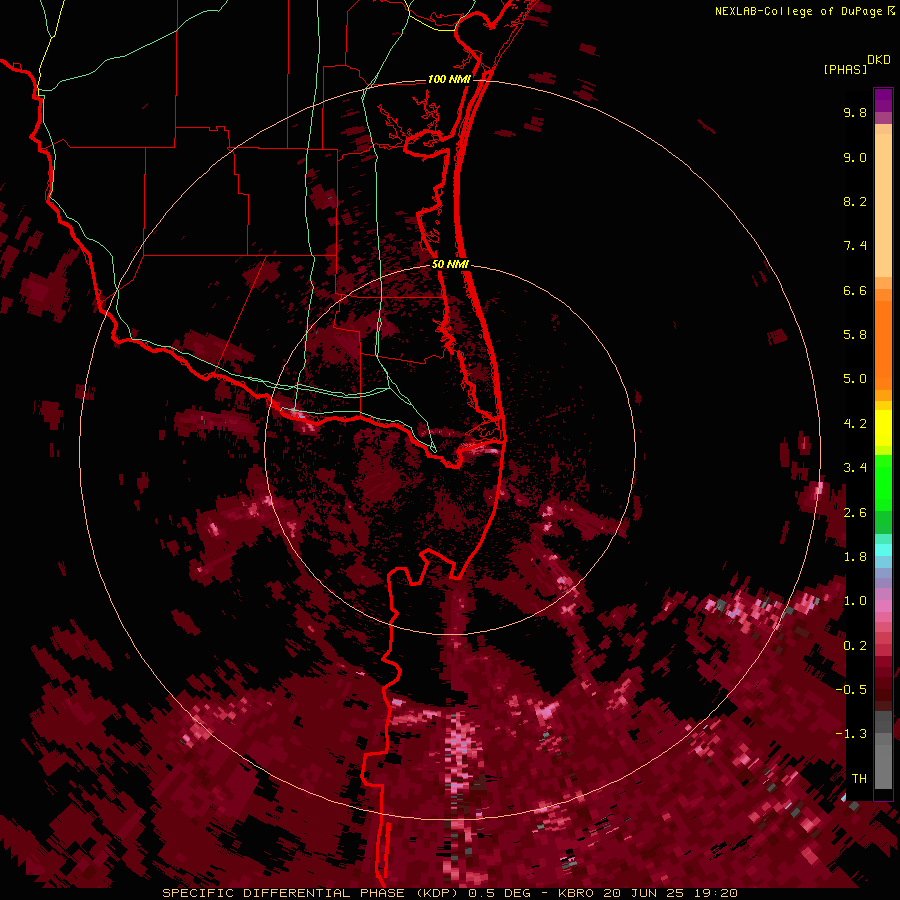
Task: Click the 6.6 value on the color scale
Action: pyautogui.click(x=855, y=290)
